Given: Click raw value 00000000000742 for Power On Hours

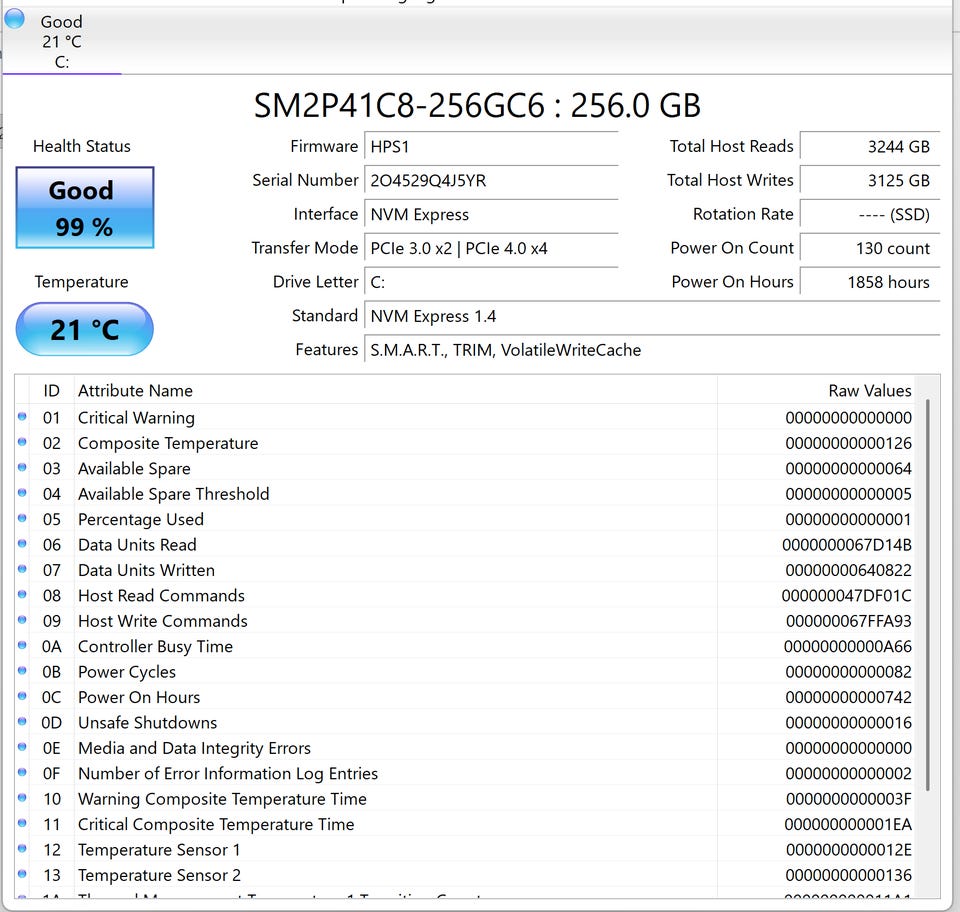Looking at the screenshot, I should 849,697.
